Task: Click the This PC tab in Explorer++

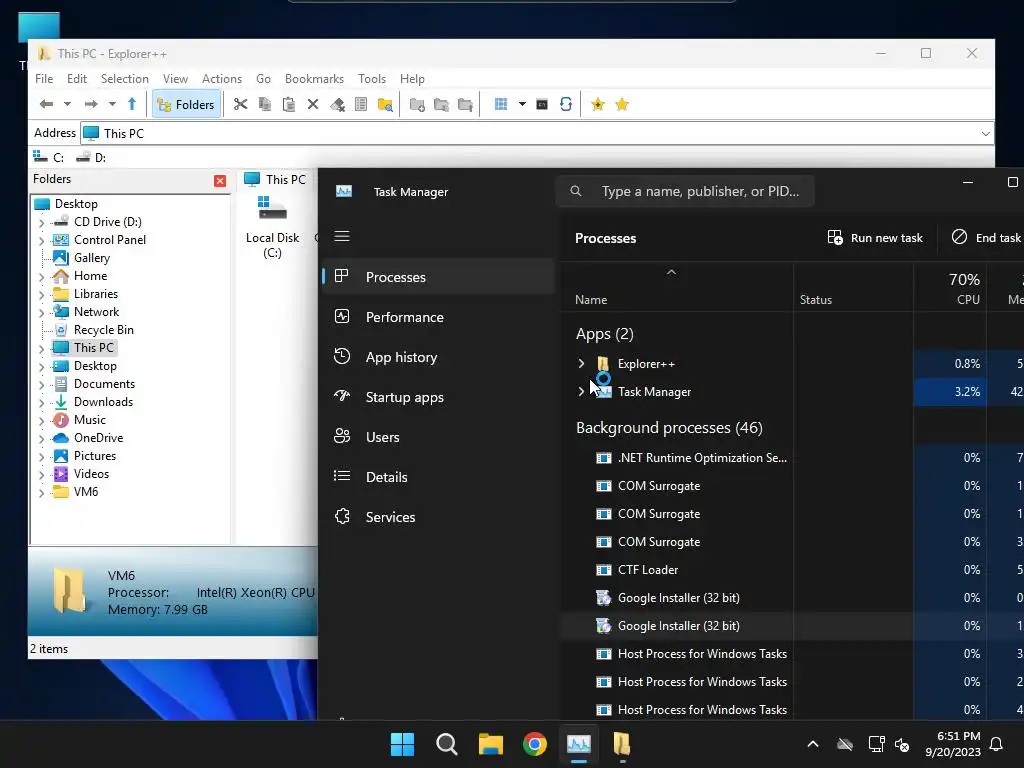Action: pos(275,179)
